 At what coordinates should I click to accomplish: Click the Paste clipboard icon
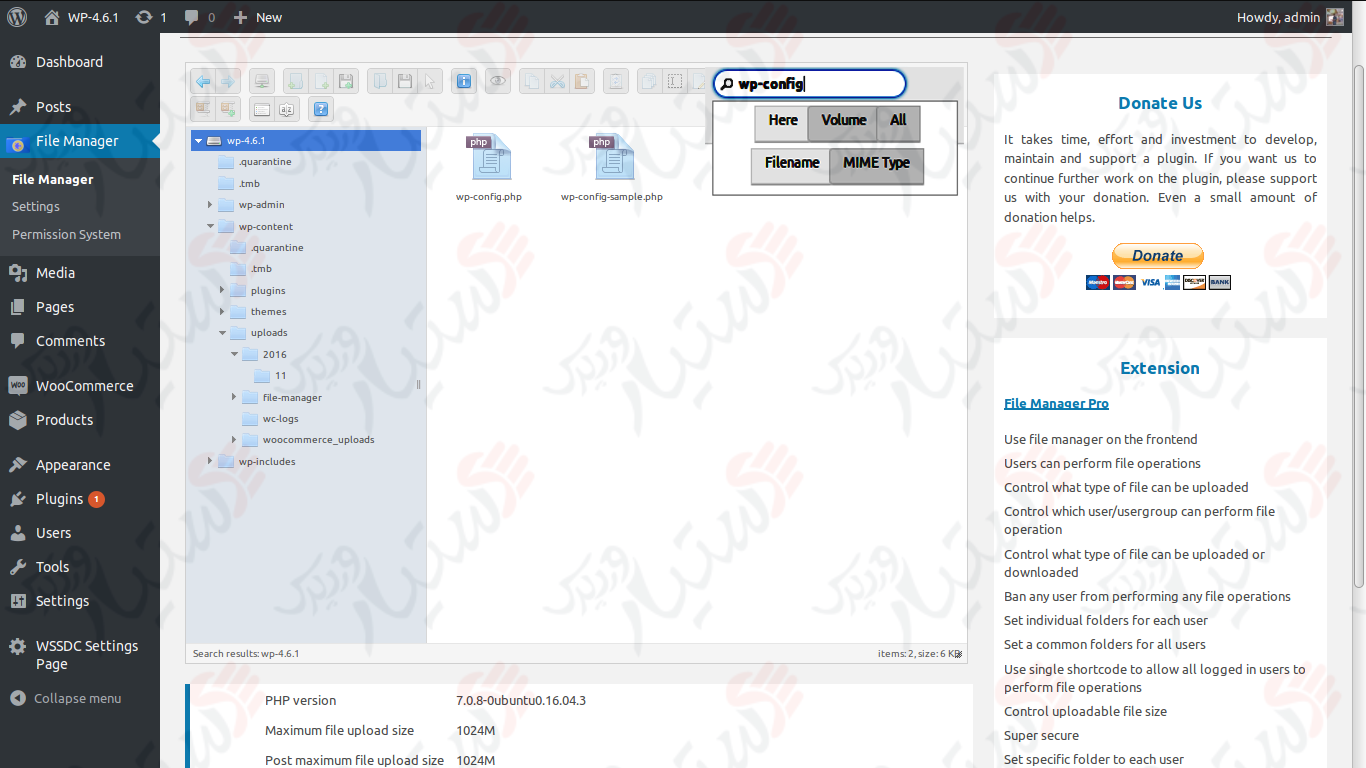tap(581, 81)
